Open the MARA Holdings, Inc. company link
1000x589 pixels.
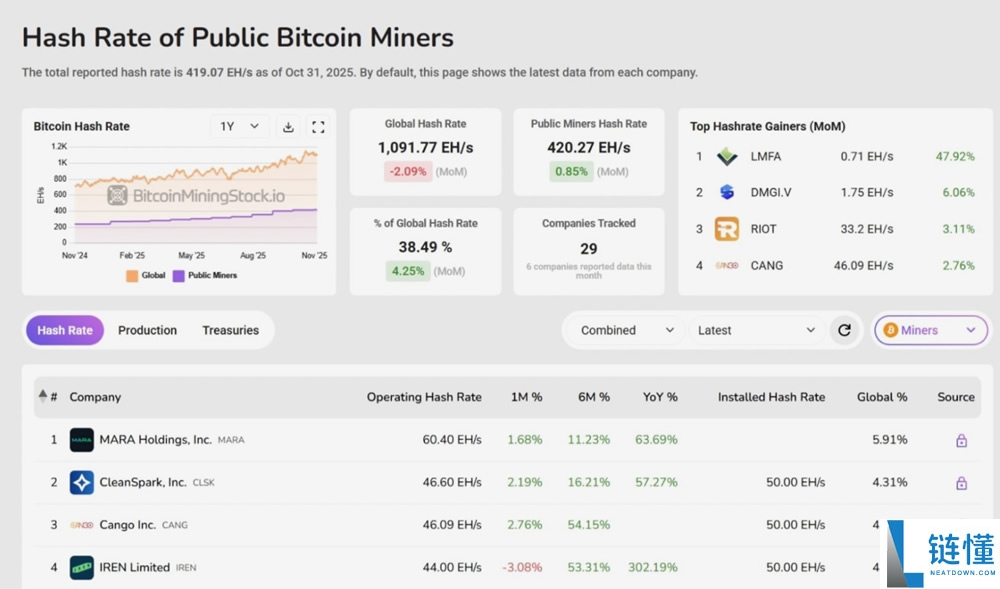pos(155,440)
